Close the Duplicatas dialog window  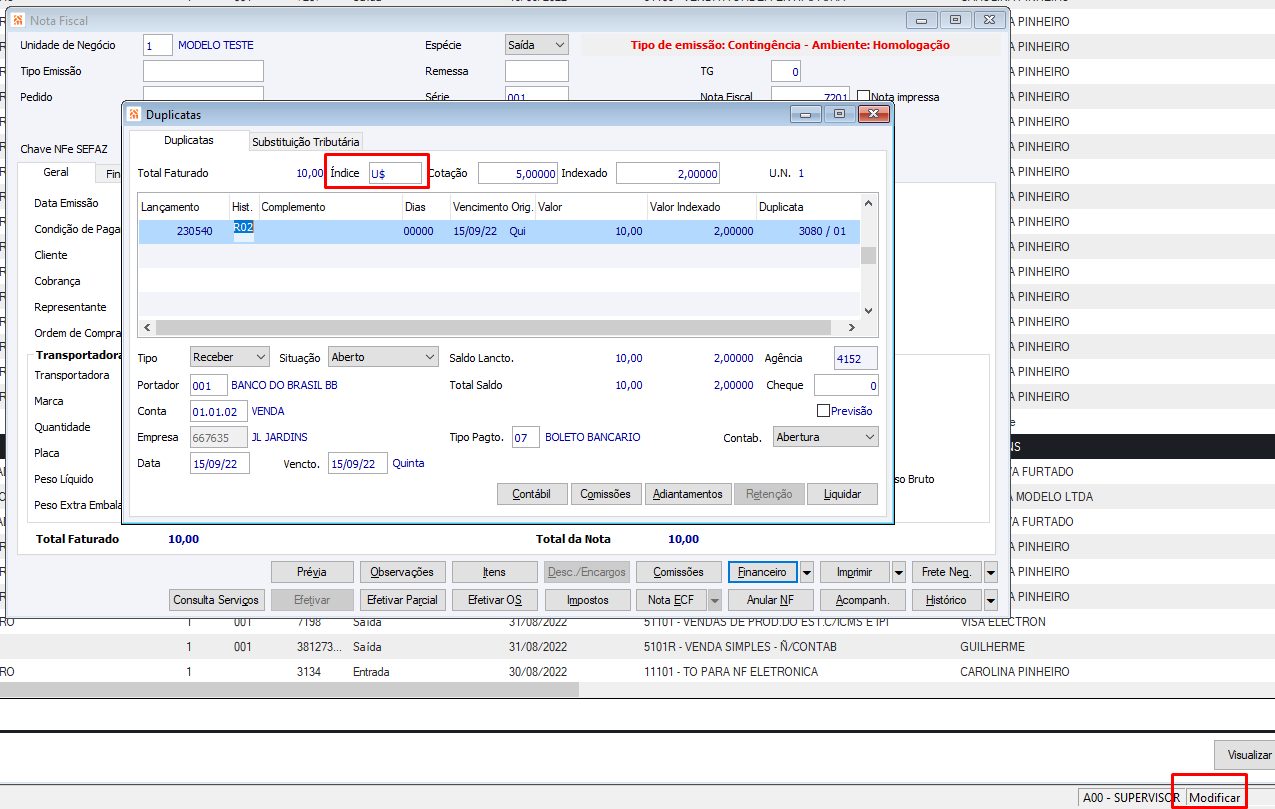(873, 114)
